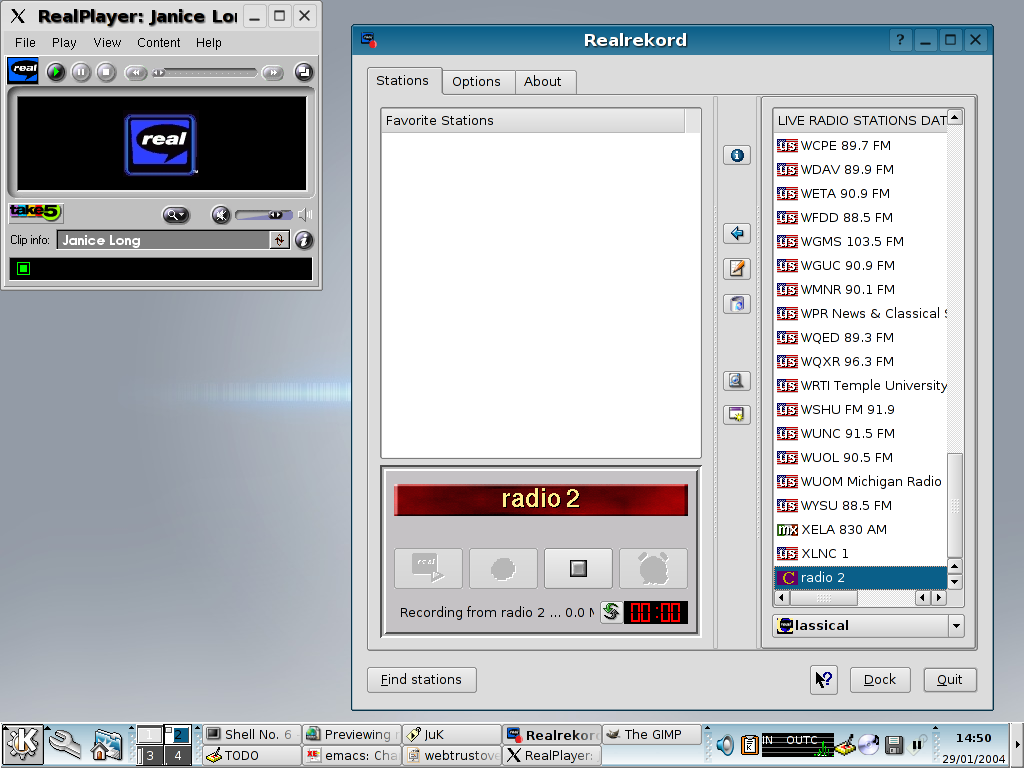Toggle the RealPlayer mute button
This screenshot has height=768, width=1024.
[221, 215]
